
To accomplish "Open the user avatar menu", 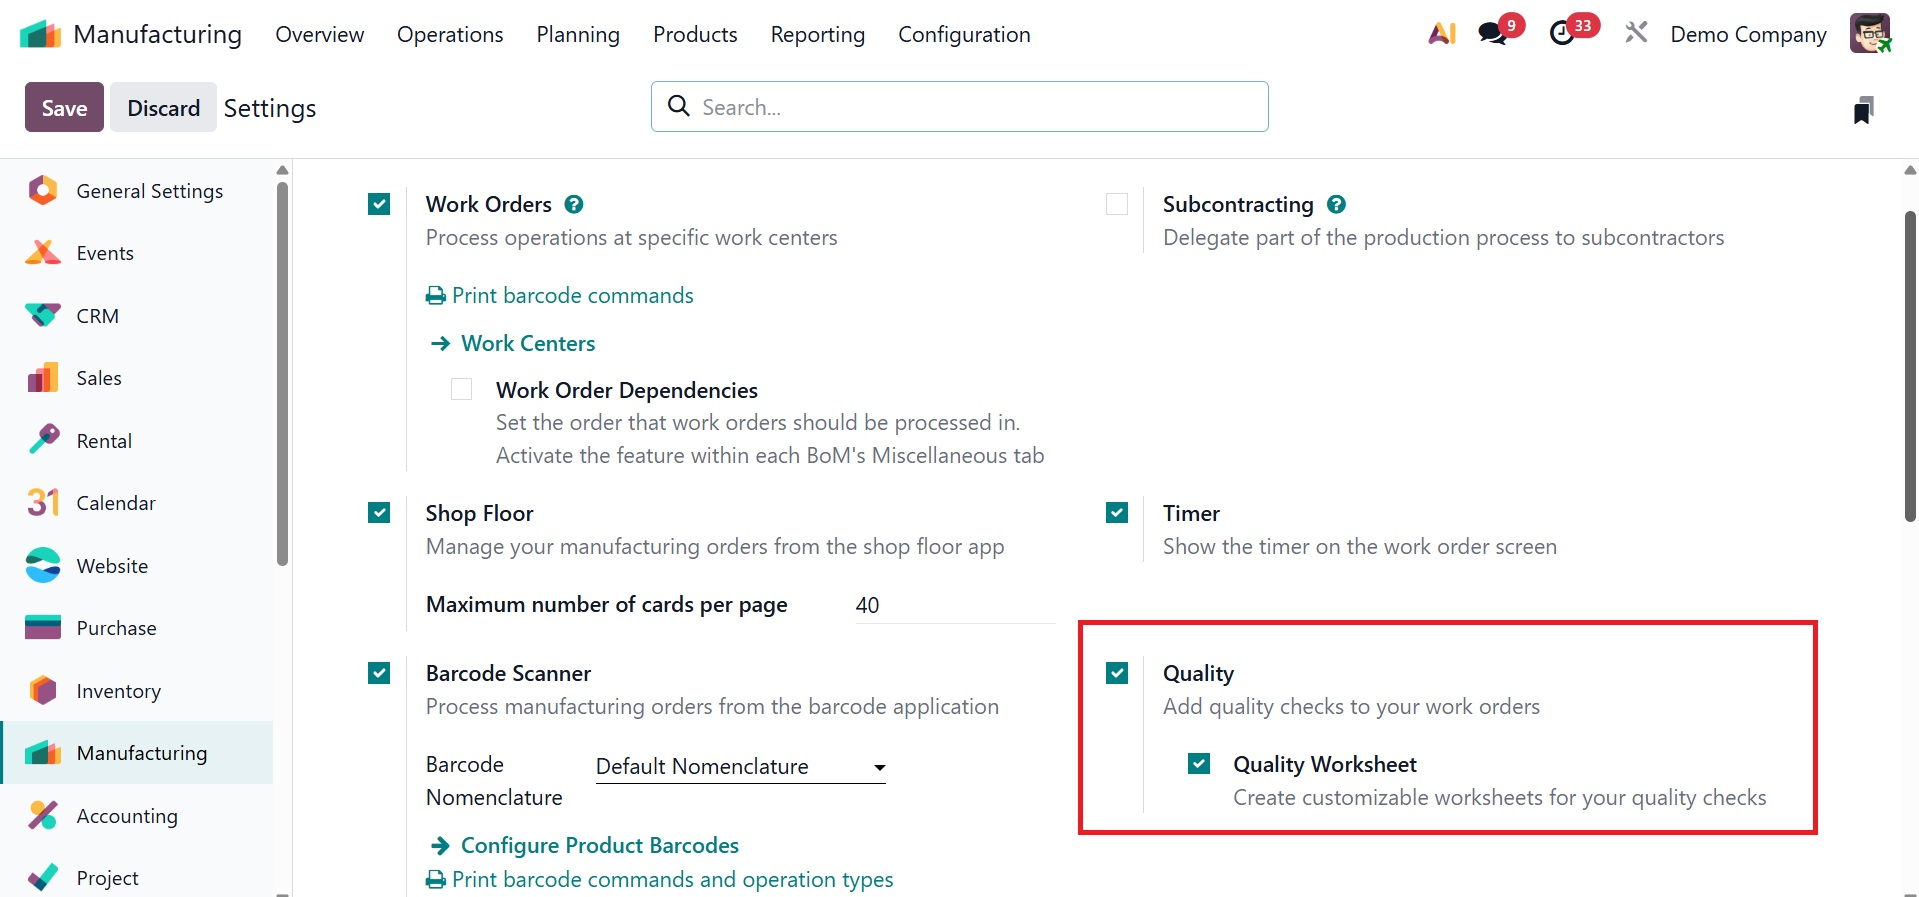I will click(x=1869, y=34).
